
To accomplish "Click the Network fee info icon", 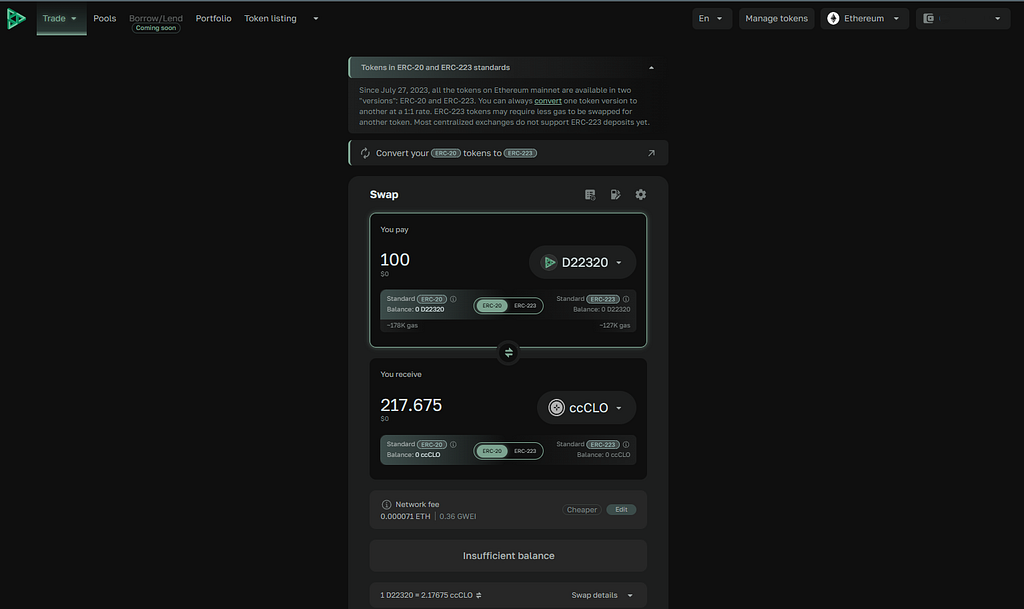I will (386, 505).
